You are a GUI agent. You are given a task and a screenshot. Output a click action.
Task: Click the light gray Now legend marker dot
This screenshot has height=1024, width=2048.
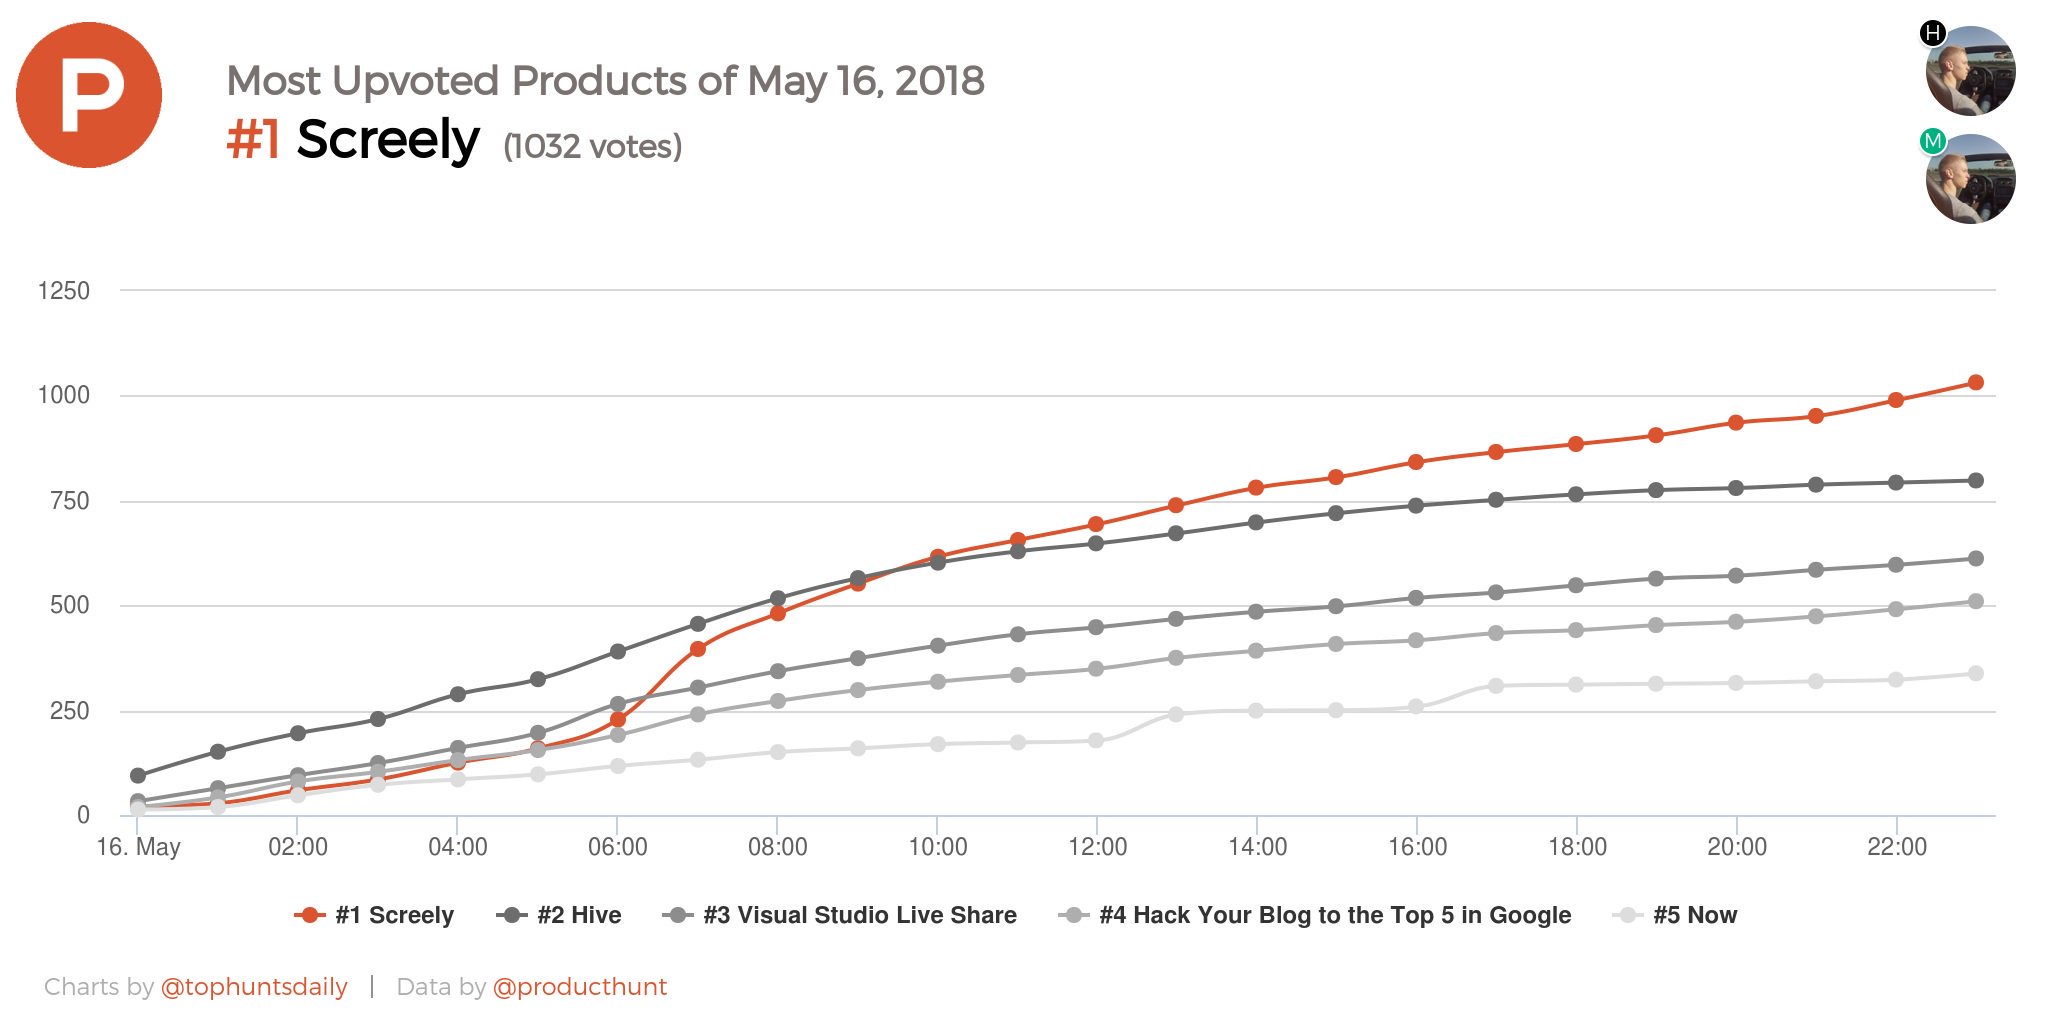pos(1627,915)
